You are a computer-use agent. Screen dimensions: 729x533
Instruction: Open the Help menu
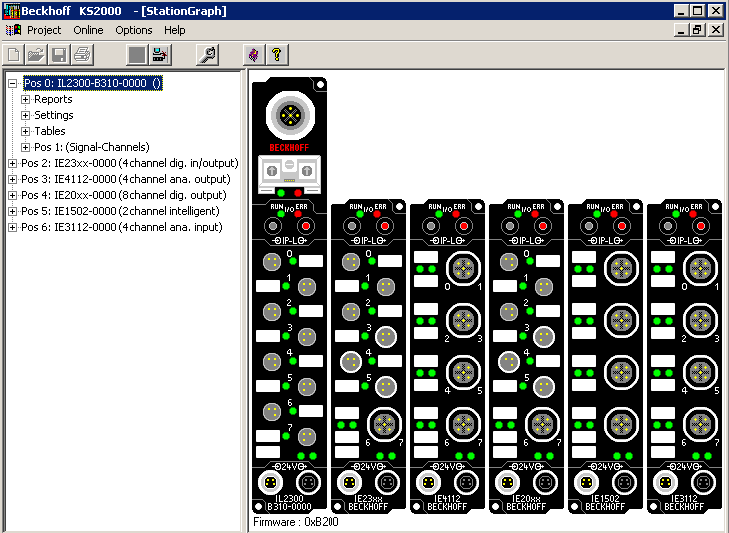(x=174, y=30)
